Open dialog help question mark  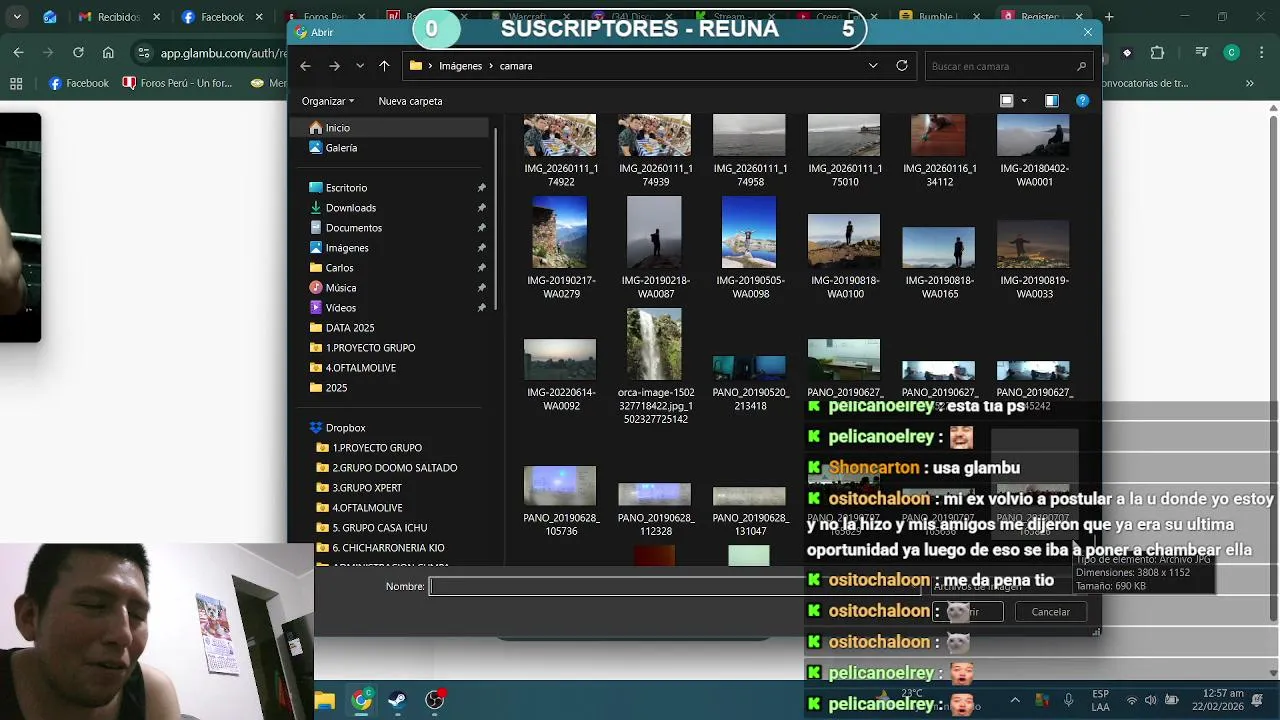click(1082, 101)
